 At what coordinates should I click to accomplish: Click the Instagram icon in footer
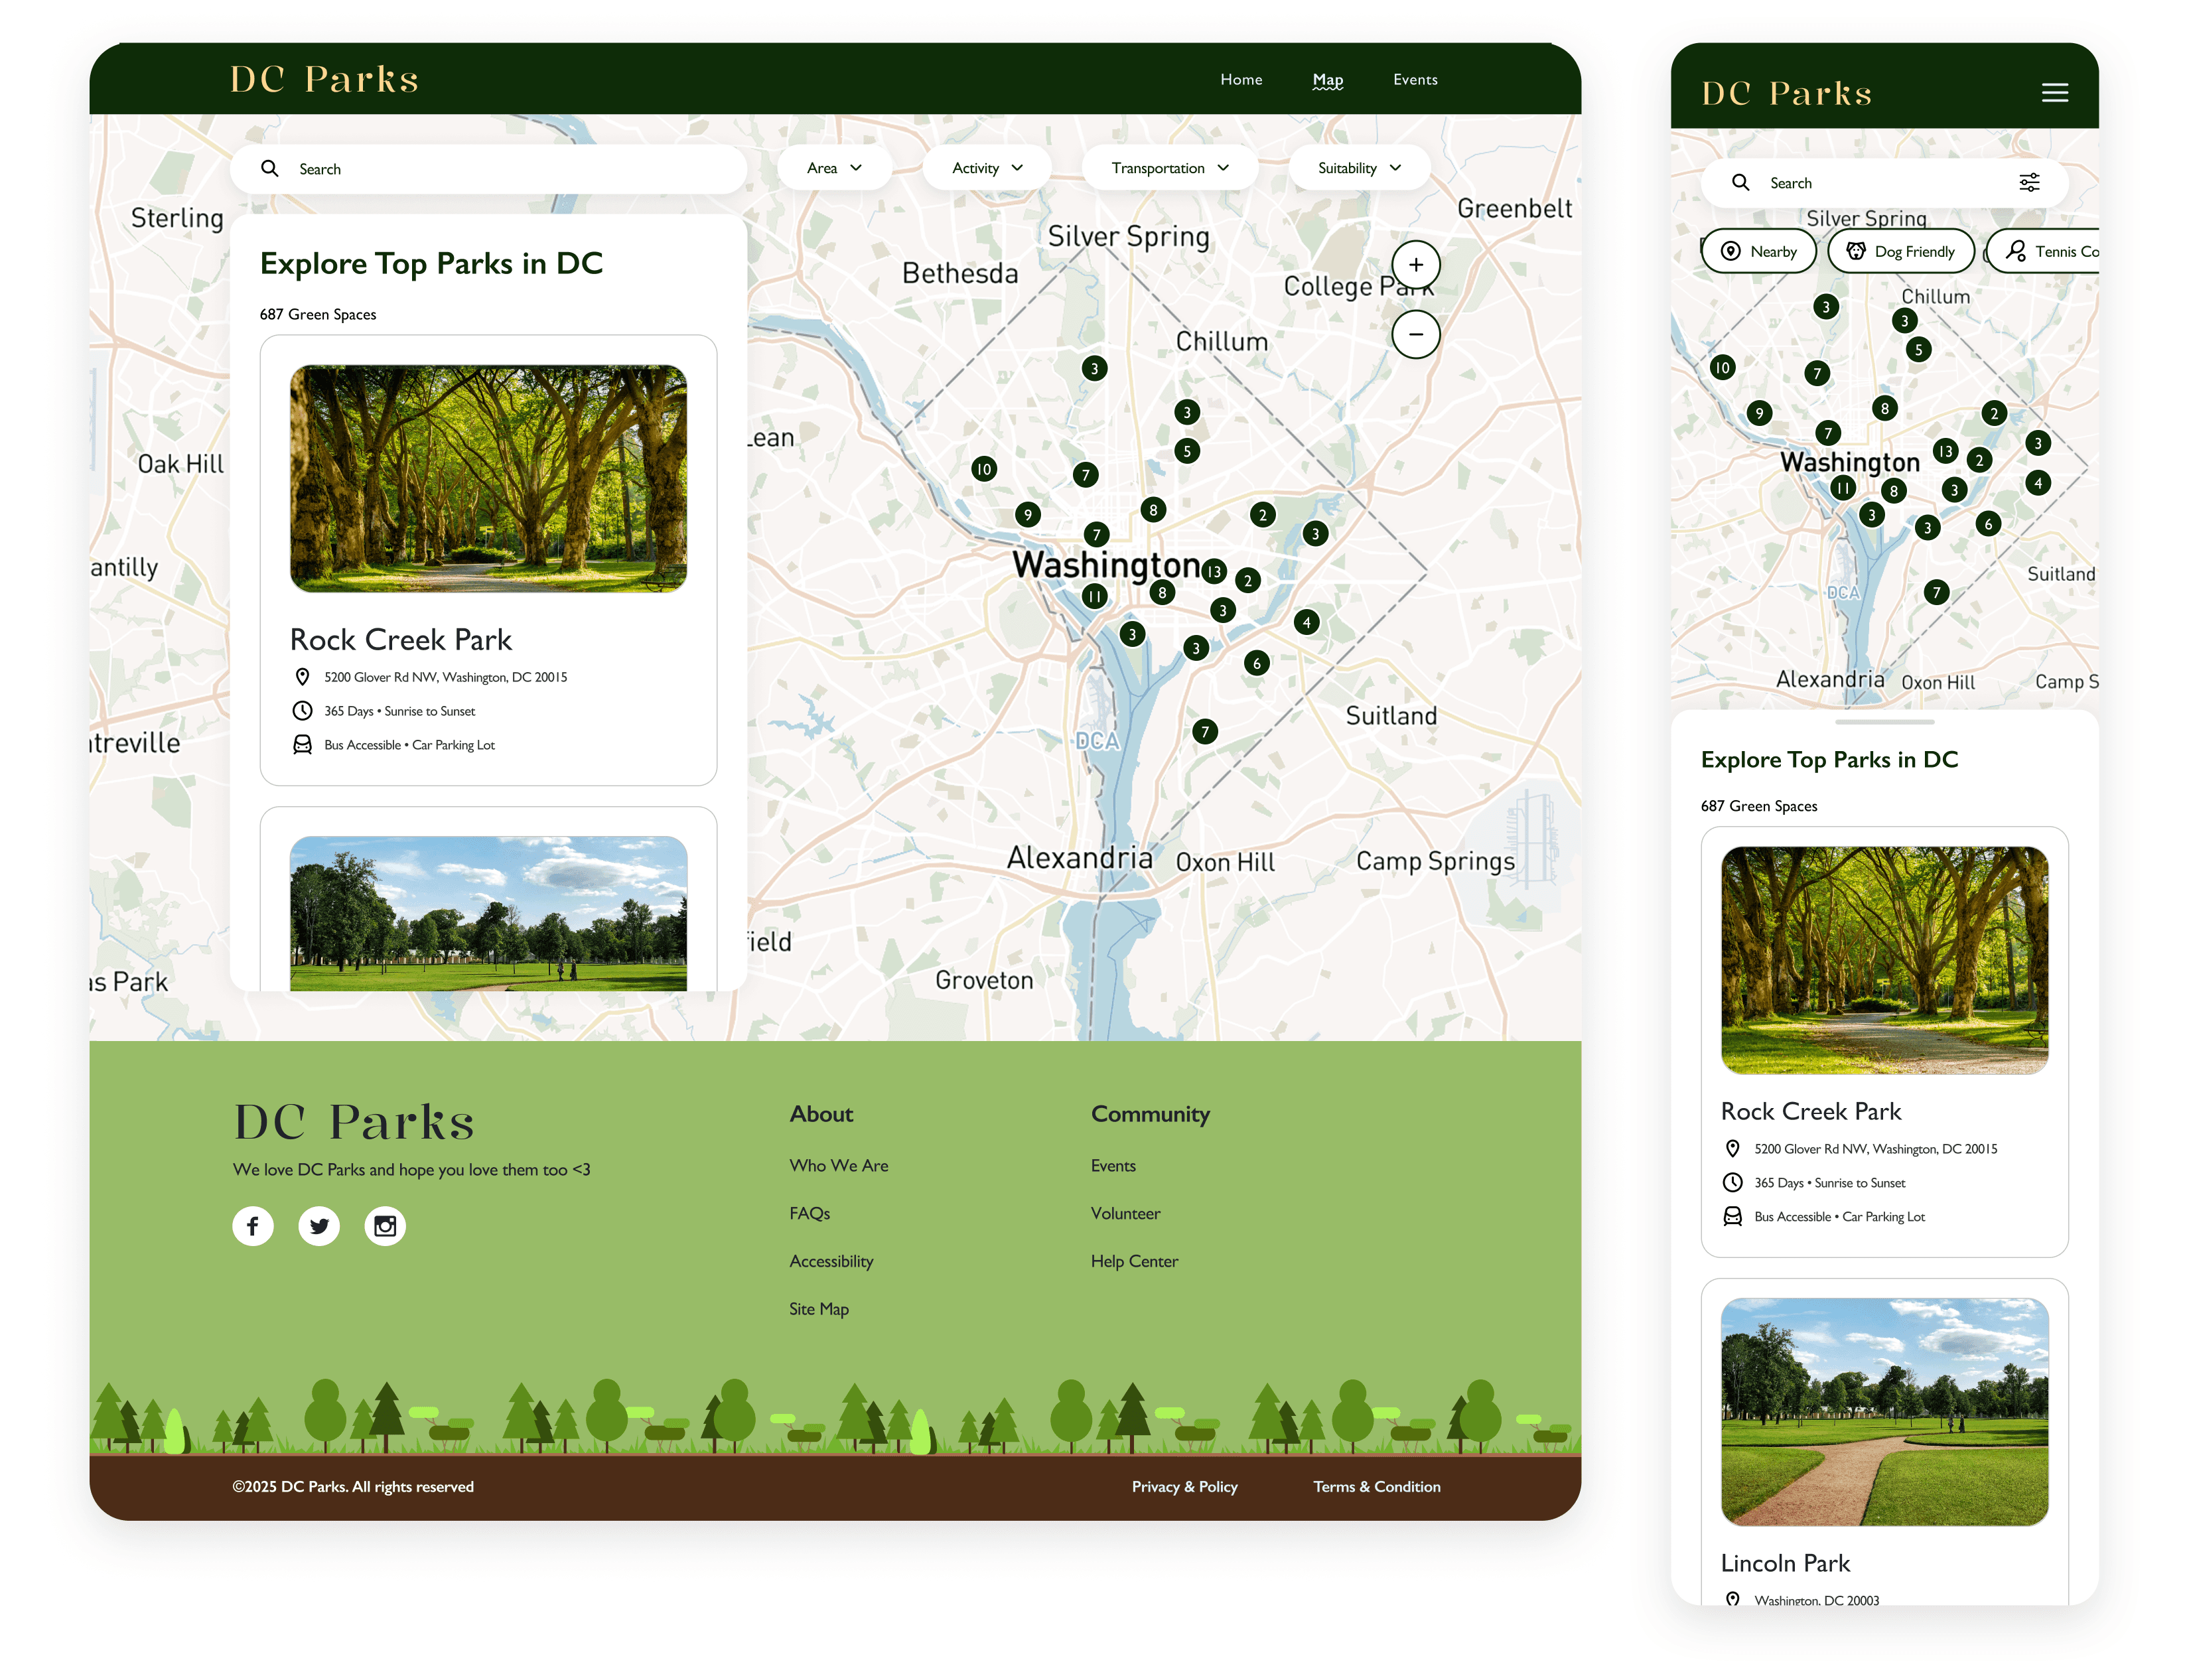[385, 1225]
